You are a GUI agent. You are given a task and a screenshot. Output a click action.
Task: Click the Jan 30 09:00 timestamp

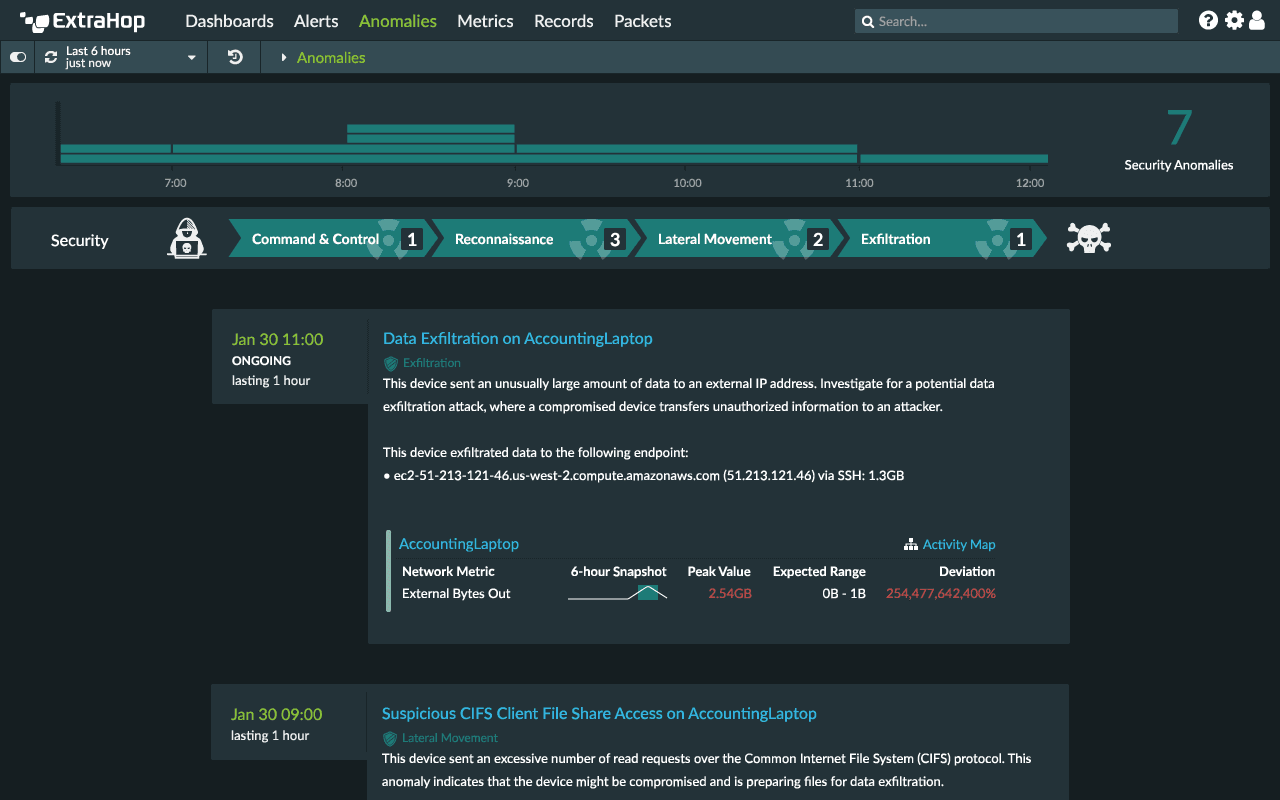(x=277, y=714)
